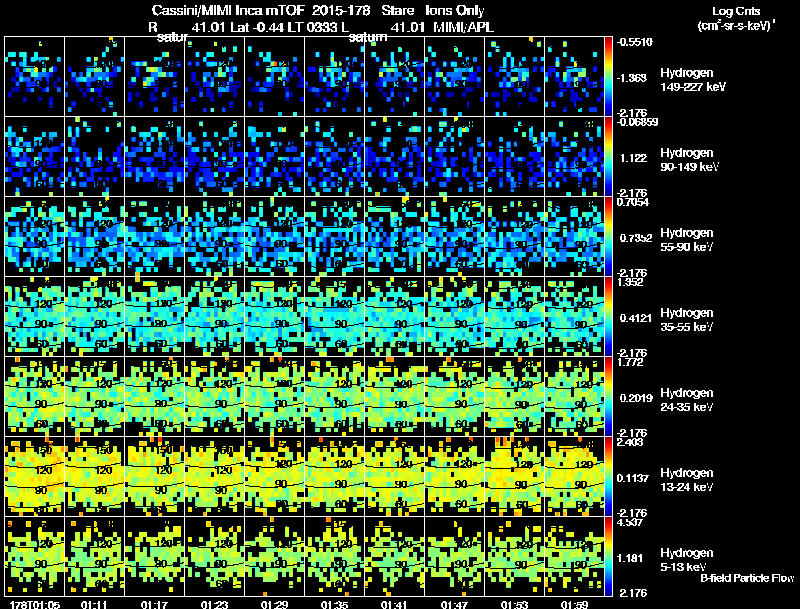Click the 'Hydrogen 13-24 keV' row label
Screen dimensions: 800x609
pos(687,480)
